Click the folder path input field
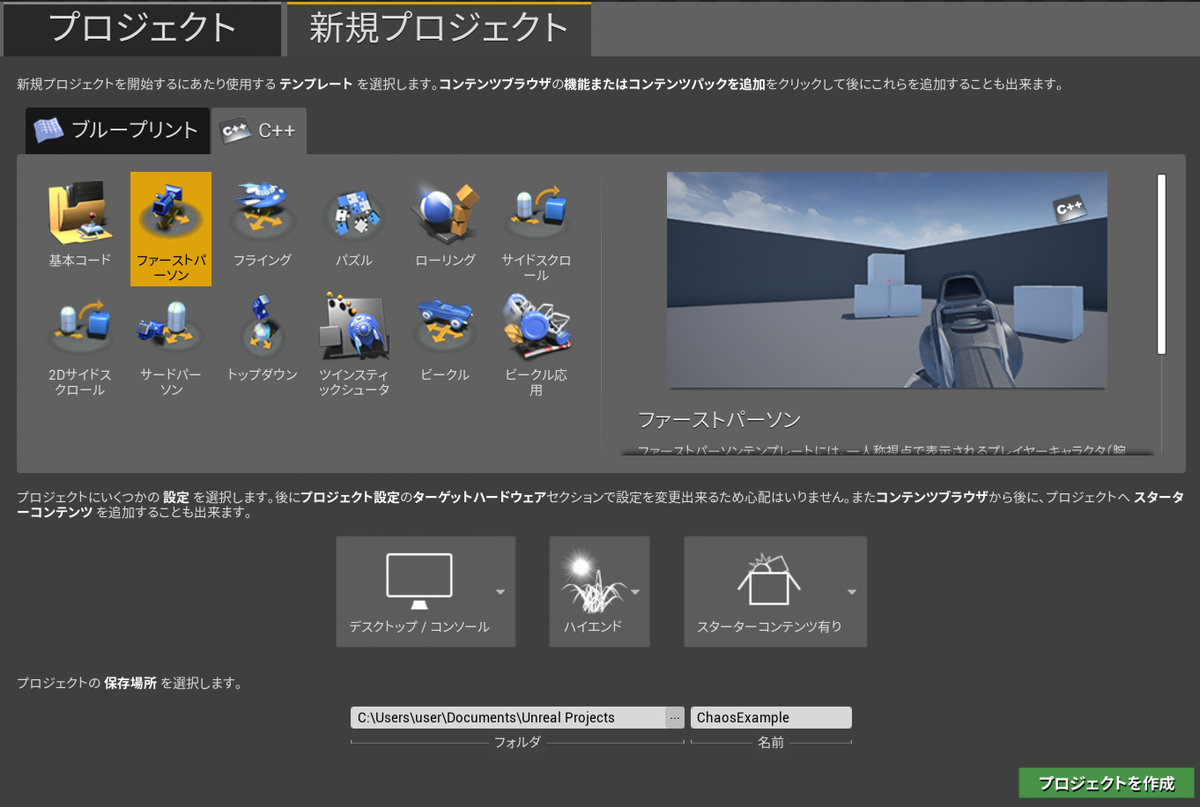Image resolution: width=1200 pixels, height=807 pixels. (508, 717)
